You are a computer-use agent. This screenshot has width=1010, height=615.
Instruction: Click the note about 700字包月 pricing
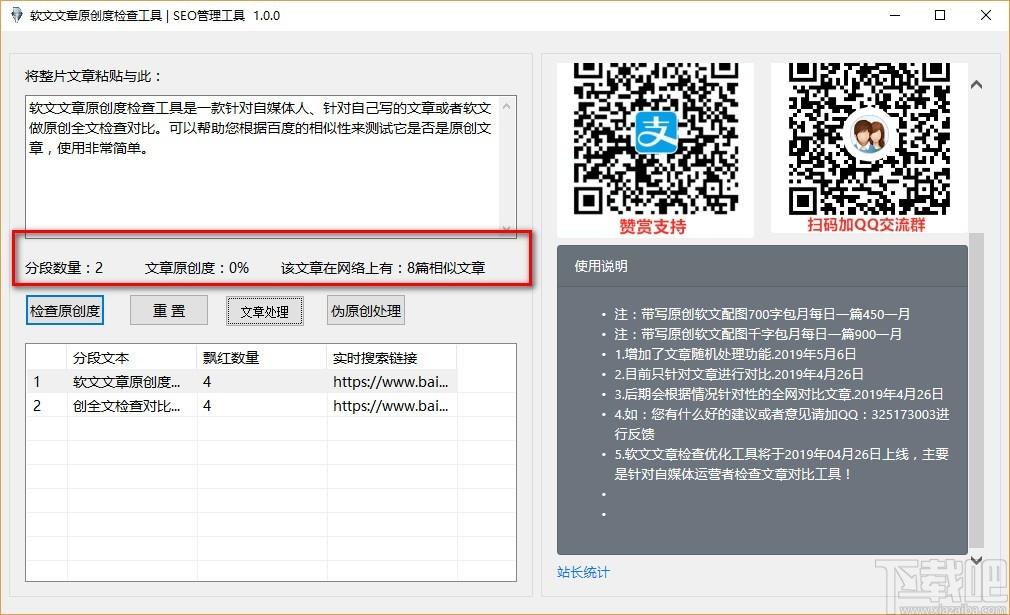click(x=761, y=314)
